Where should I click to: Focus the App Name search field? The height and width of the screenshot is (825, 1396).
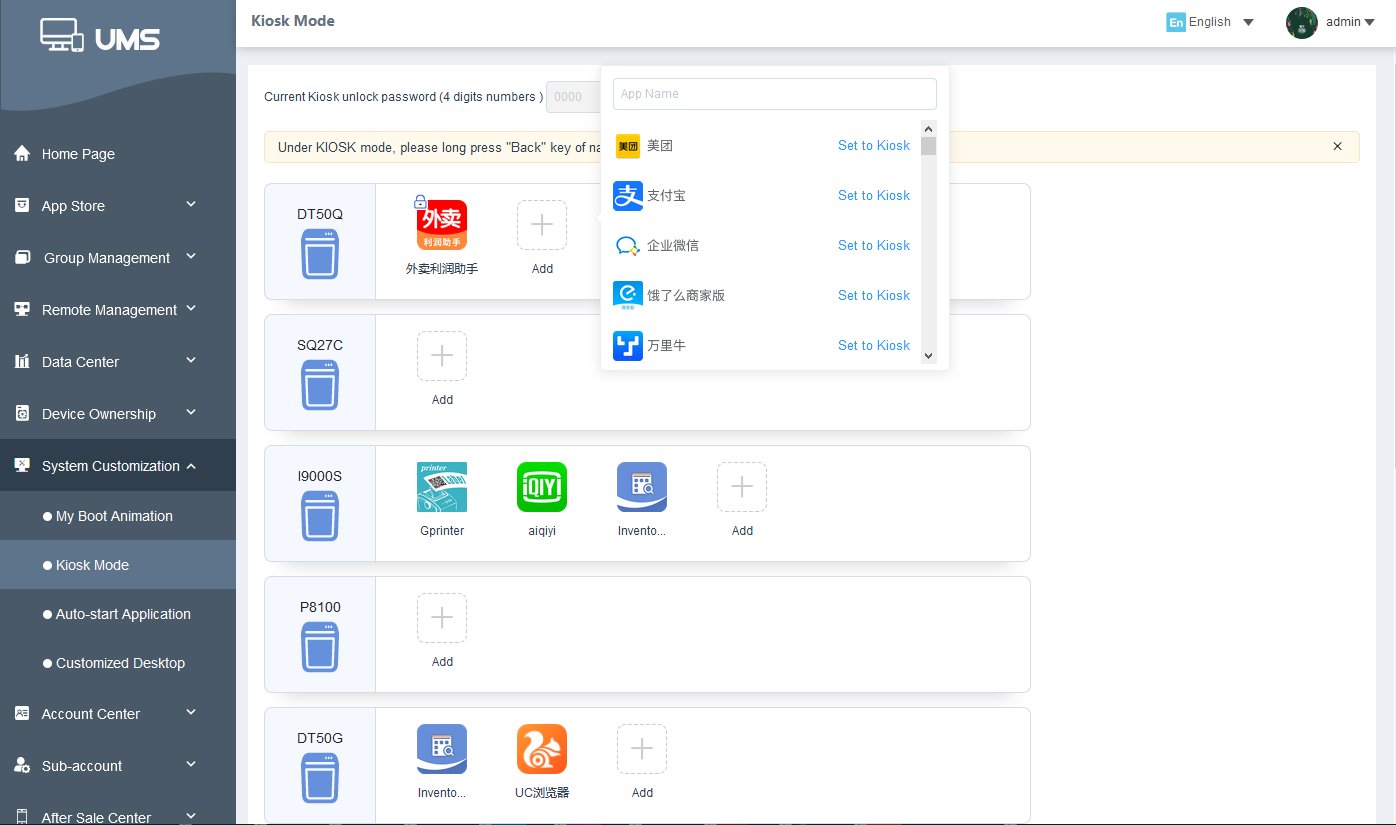pos(775,94)
